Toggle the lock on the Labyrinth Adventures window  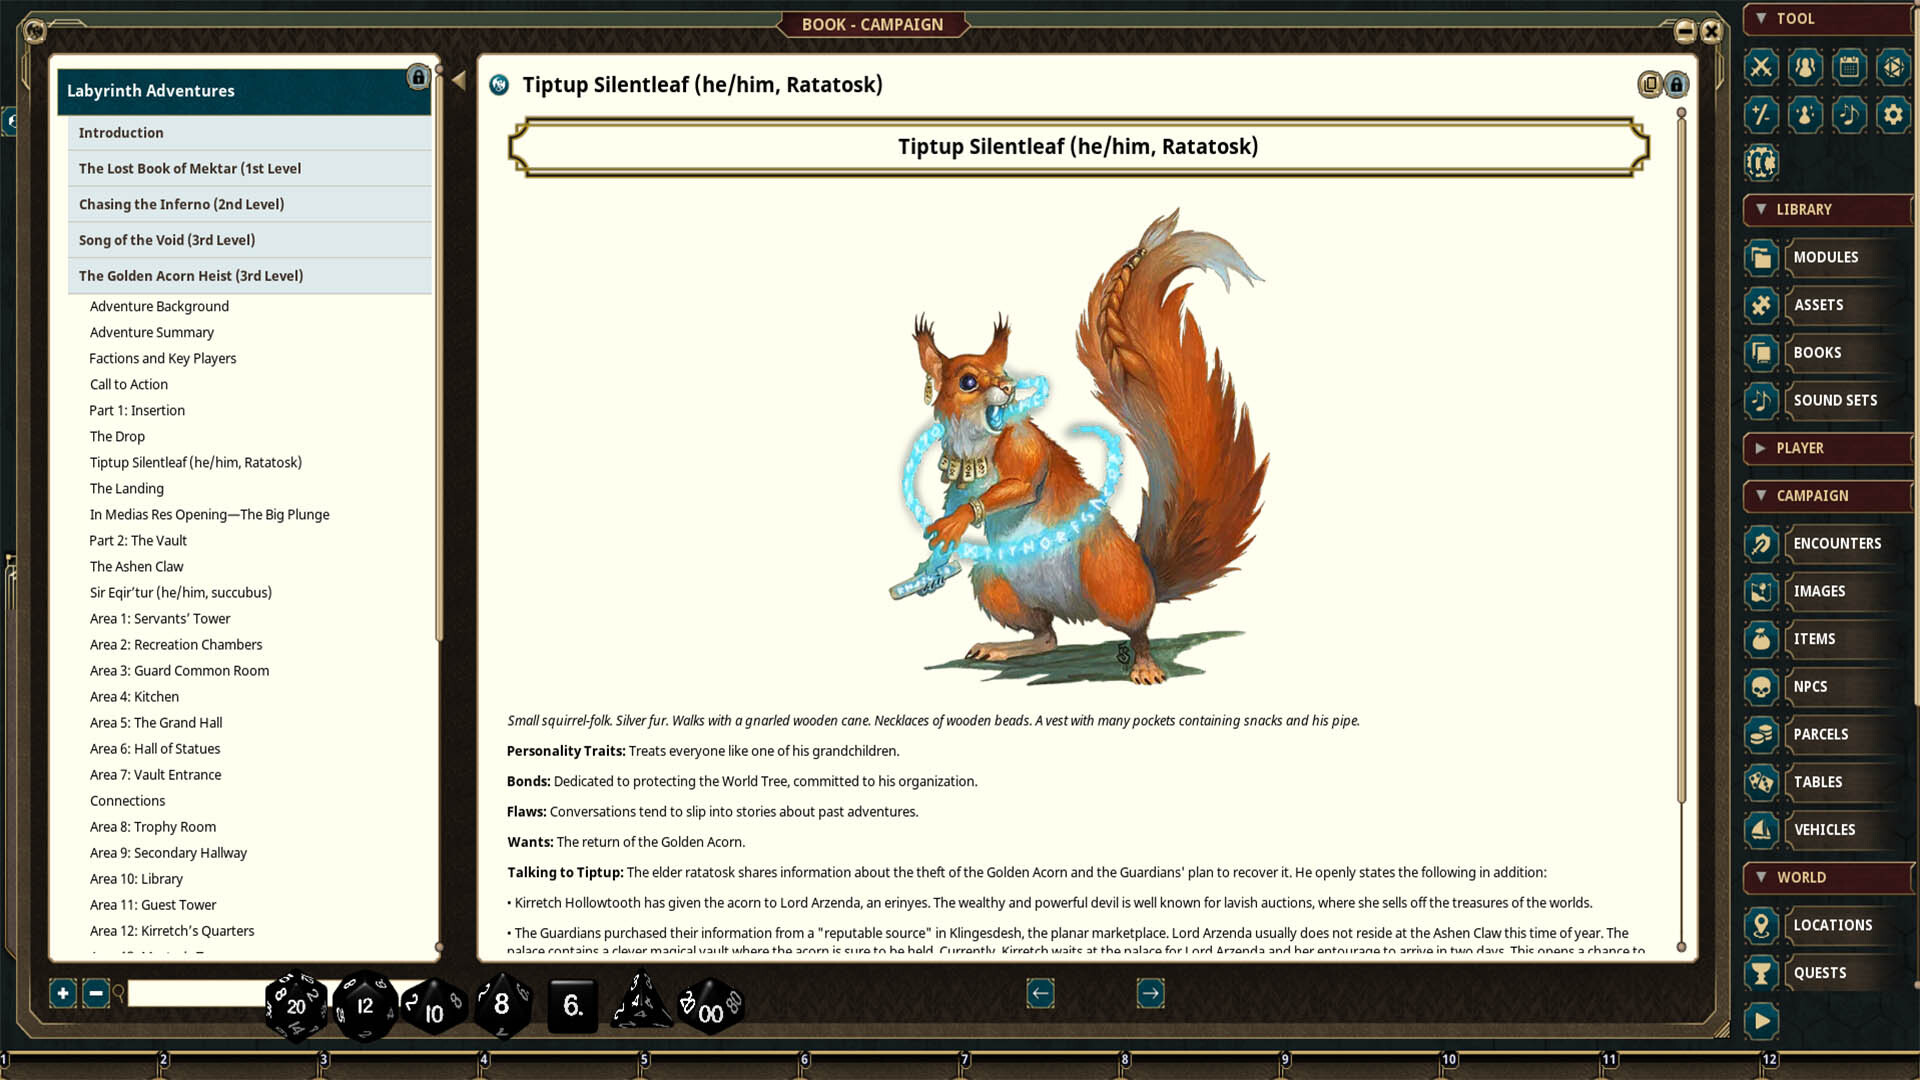(418, 78)
